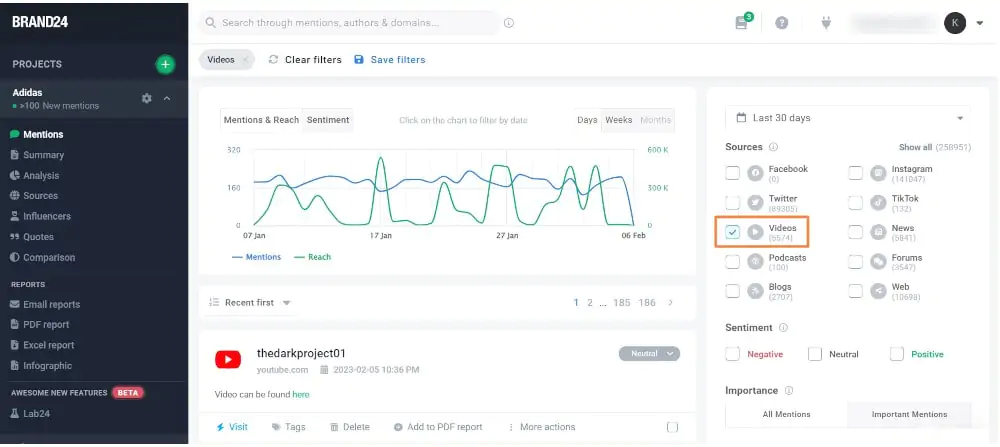Click the help question mark icon
Screen dimensions: 1000x447
point(782,23)
